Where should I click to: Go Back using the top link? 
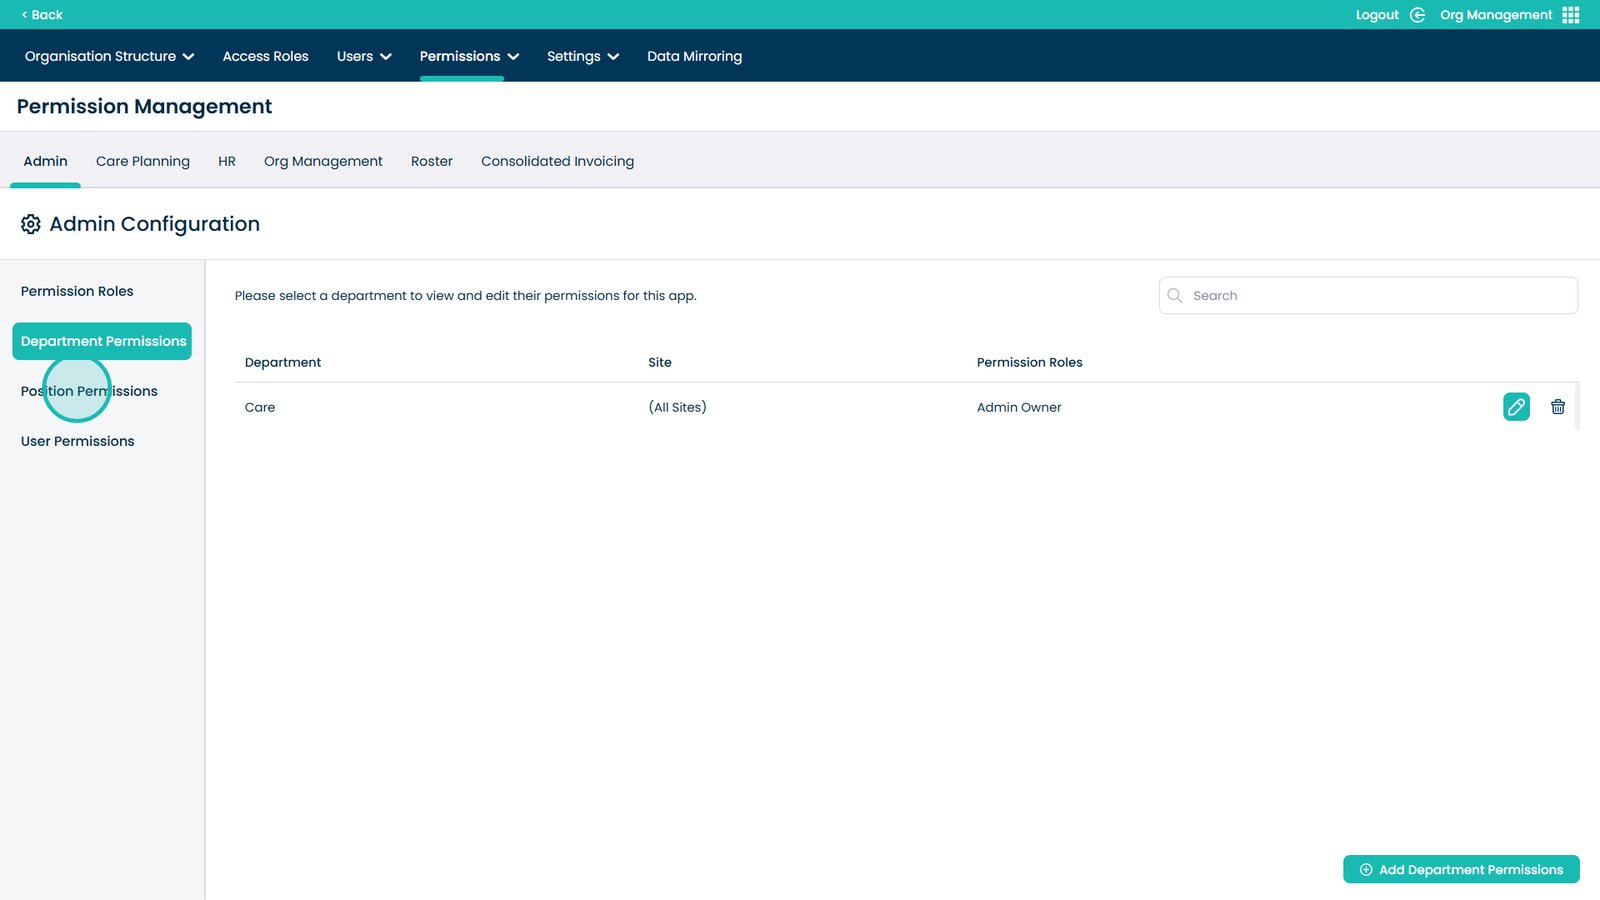point(42,15)
